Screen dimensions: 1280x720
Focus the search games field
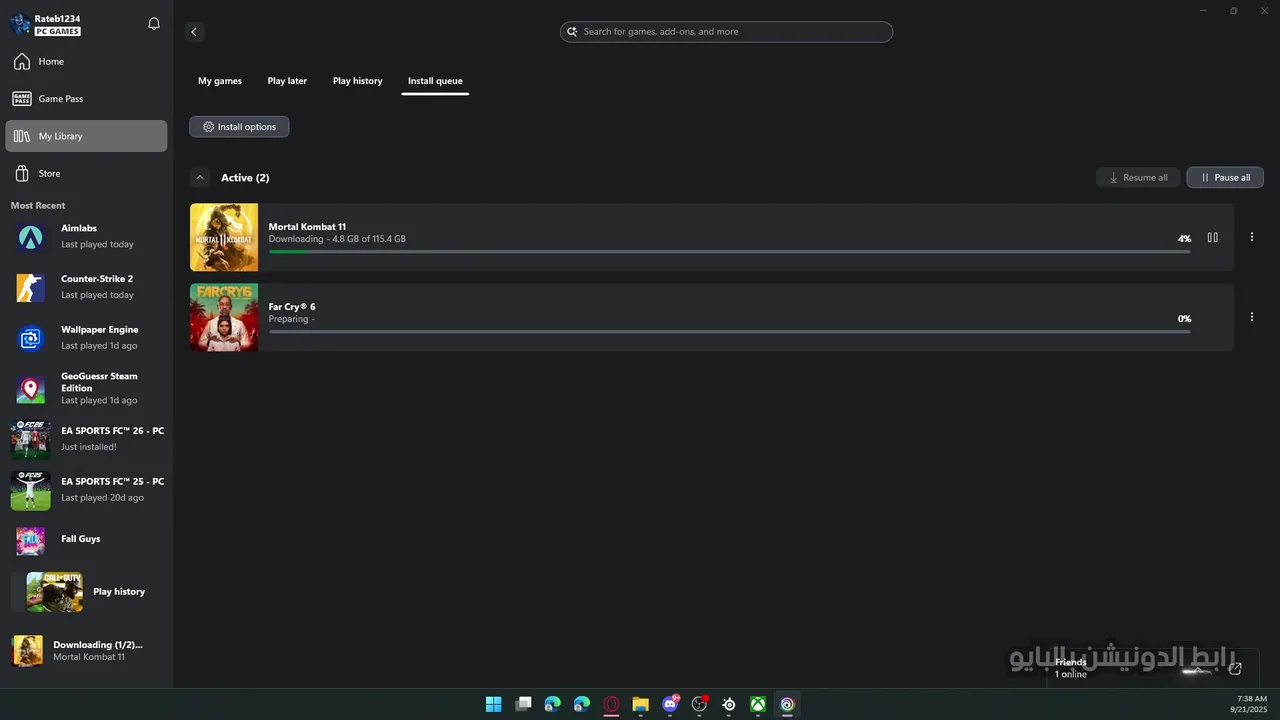726,32
